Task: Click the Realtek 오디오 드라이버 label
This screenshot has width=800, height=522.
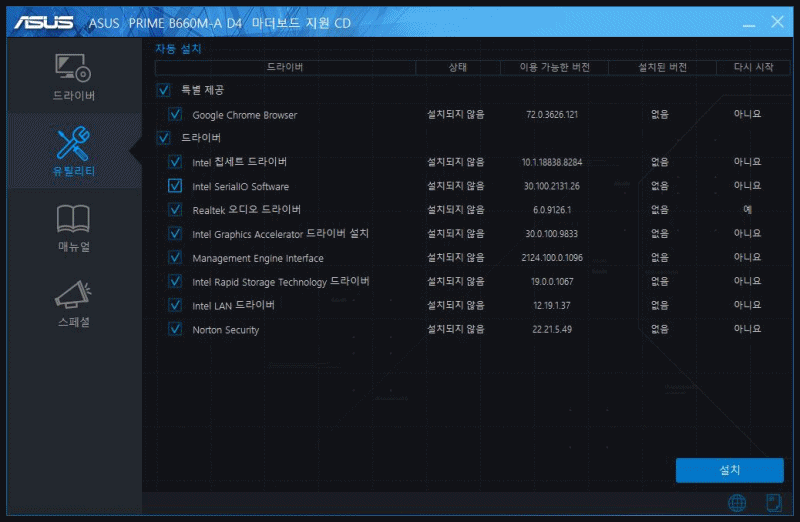Action: [x=246, y=210]
